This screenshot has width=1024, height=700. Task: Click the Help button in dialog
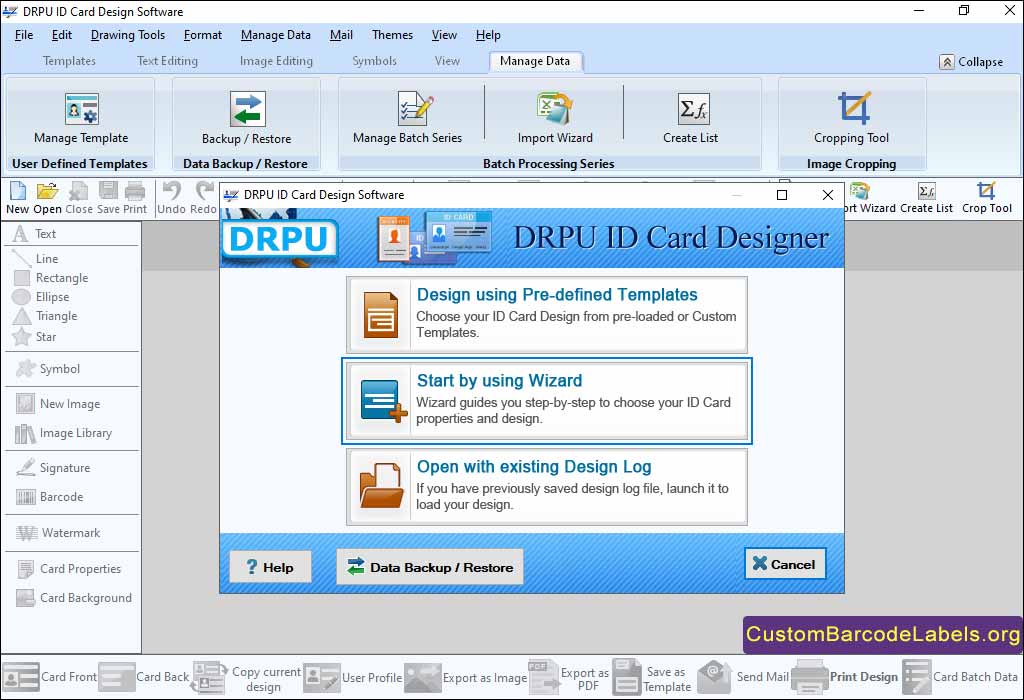click(x=270, y=567)
